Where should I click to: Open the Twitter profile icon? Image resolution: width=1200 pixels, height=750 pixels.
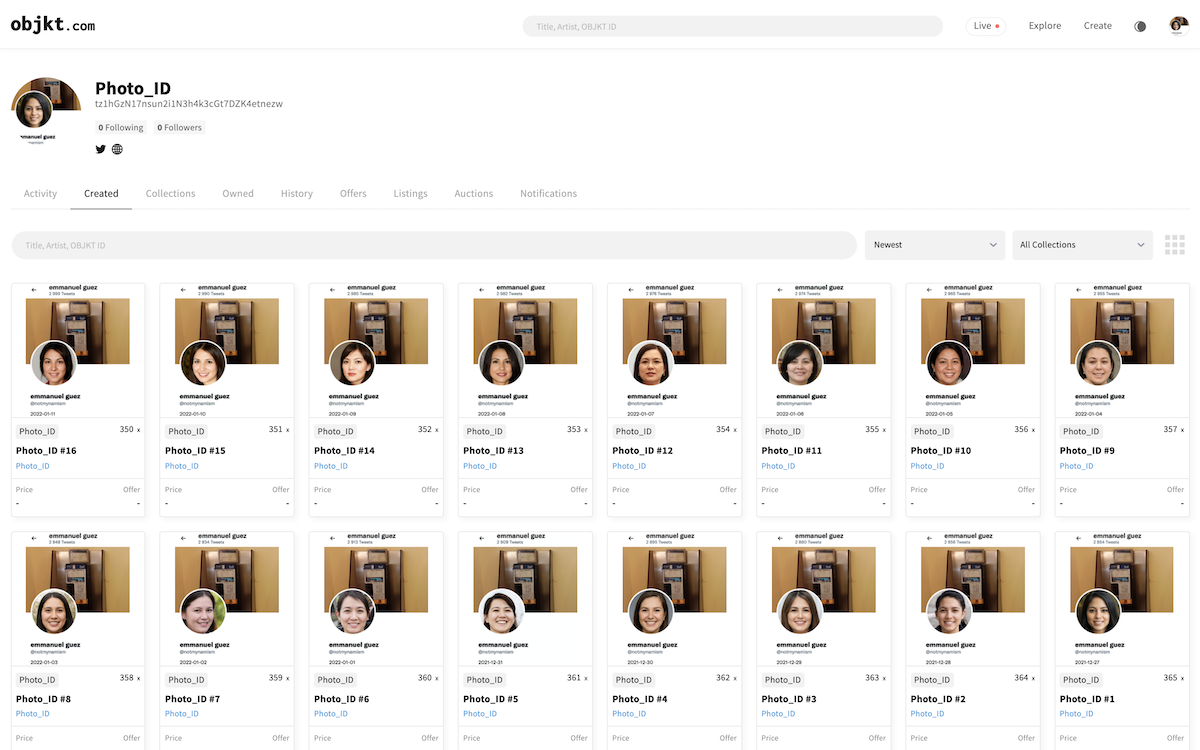click(100, 149)
